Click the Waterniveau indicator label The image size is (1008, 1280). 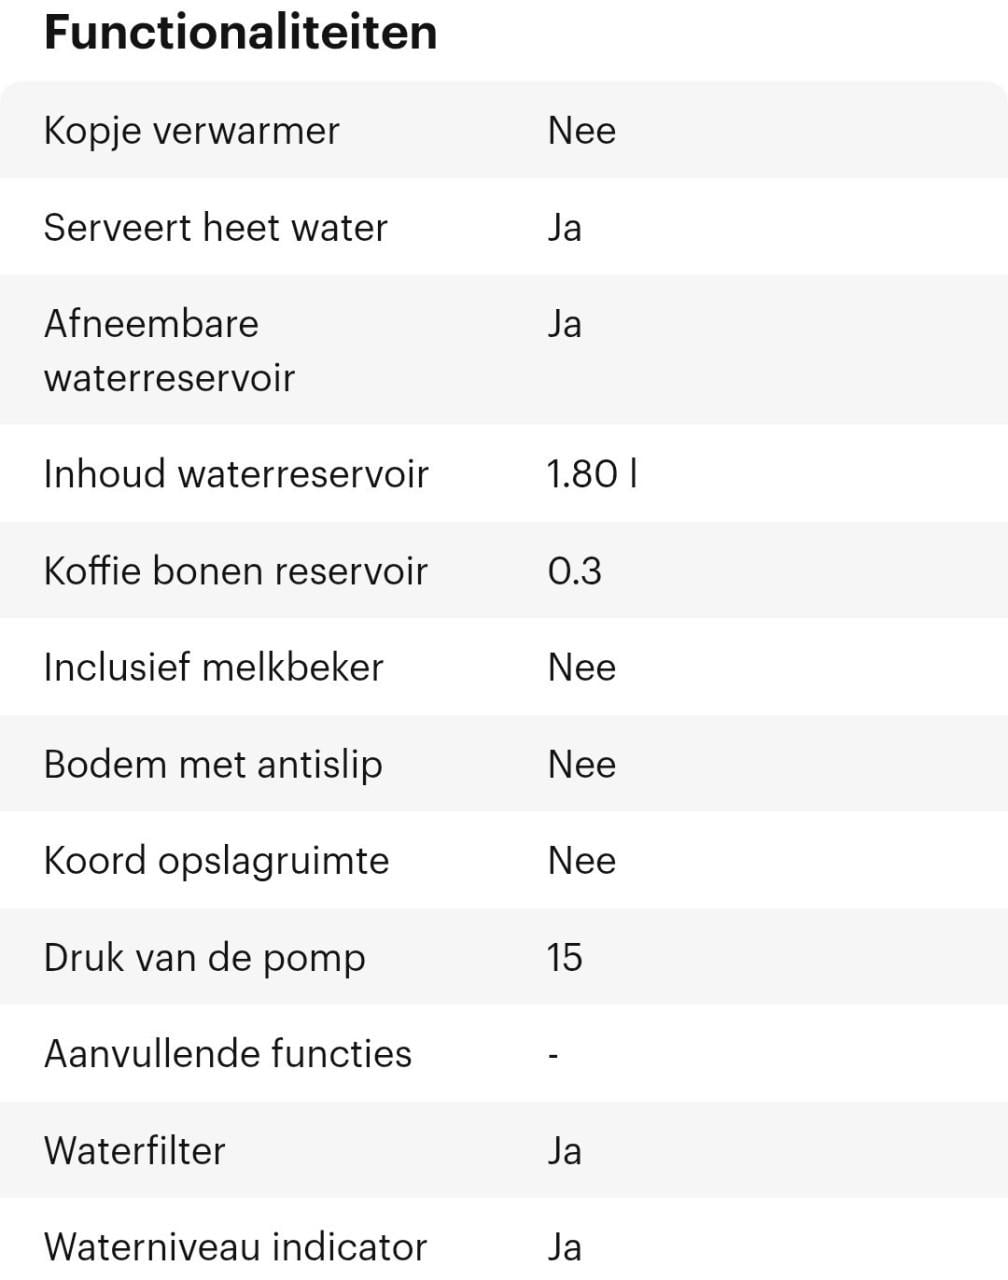pyautogui.click(x=235, y=1247)
